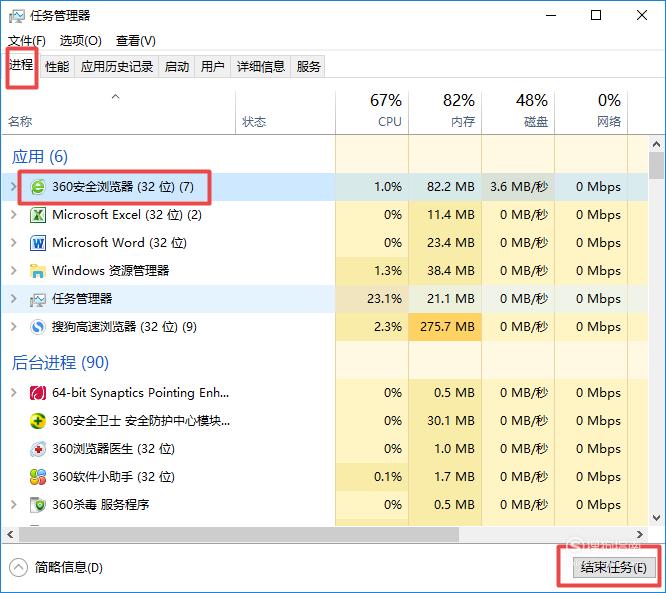The width and height of the screenshot is (666, 593).
Task: Switch to the 性能 tab
Action: coord(57,67)
